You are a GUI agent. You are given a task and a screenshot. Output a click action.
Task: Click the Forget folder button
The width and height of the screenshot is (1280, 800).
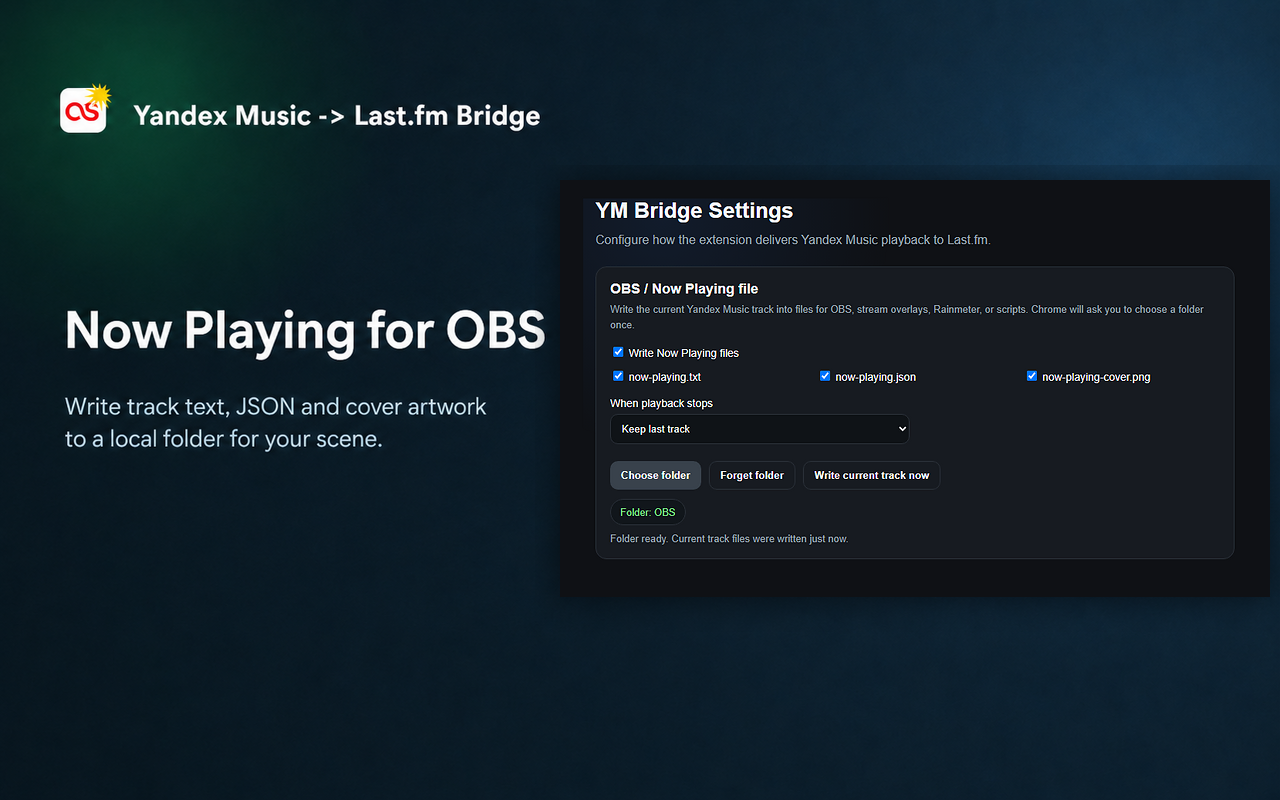[x=752, y=475]
